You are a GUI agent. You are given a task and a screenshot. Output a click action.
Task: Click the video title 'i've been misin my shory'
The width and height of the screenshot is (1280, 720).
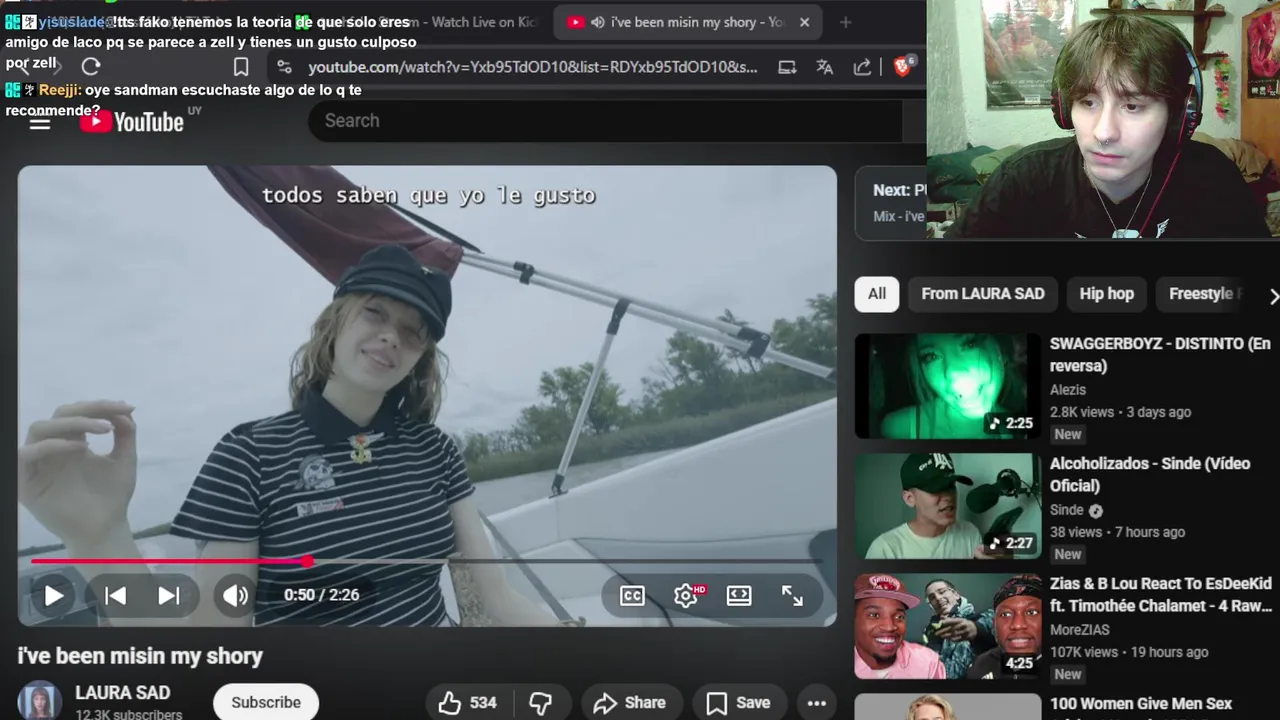pyautogui.click(x=140, y=656)
